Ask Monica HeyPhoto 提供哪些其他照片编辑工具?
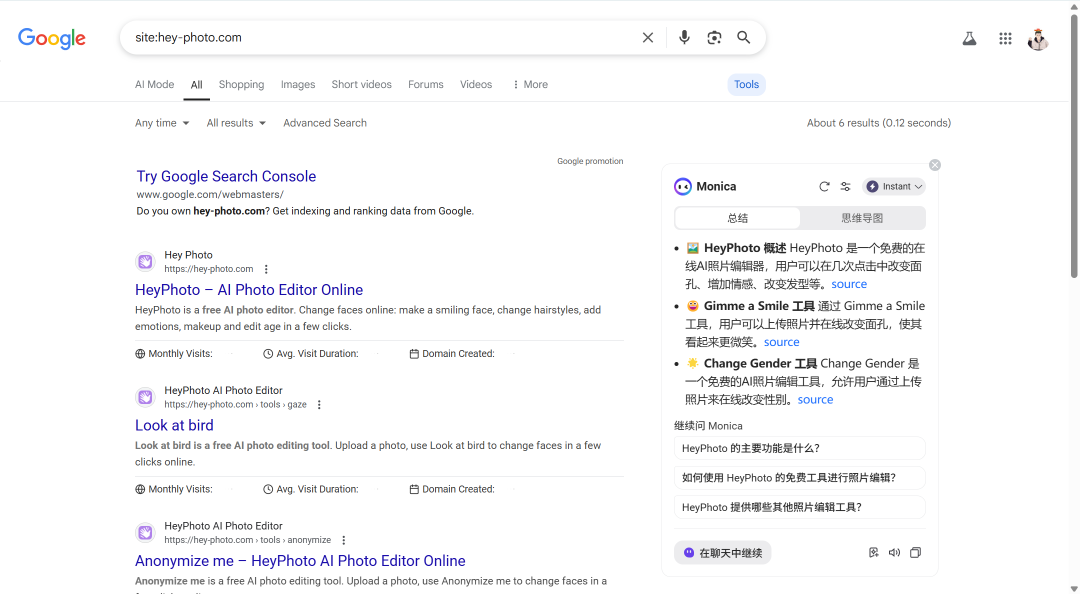The height and width of the screenshot is (594, 1080). tap(799, 507)
